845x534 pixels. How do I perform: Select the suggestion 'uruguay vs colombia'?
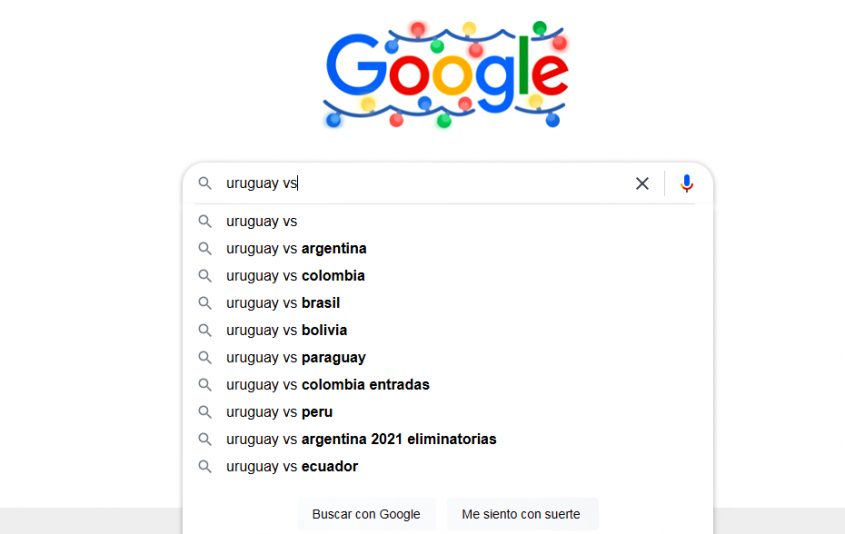448,275
